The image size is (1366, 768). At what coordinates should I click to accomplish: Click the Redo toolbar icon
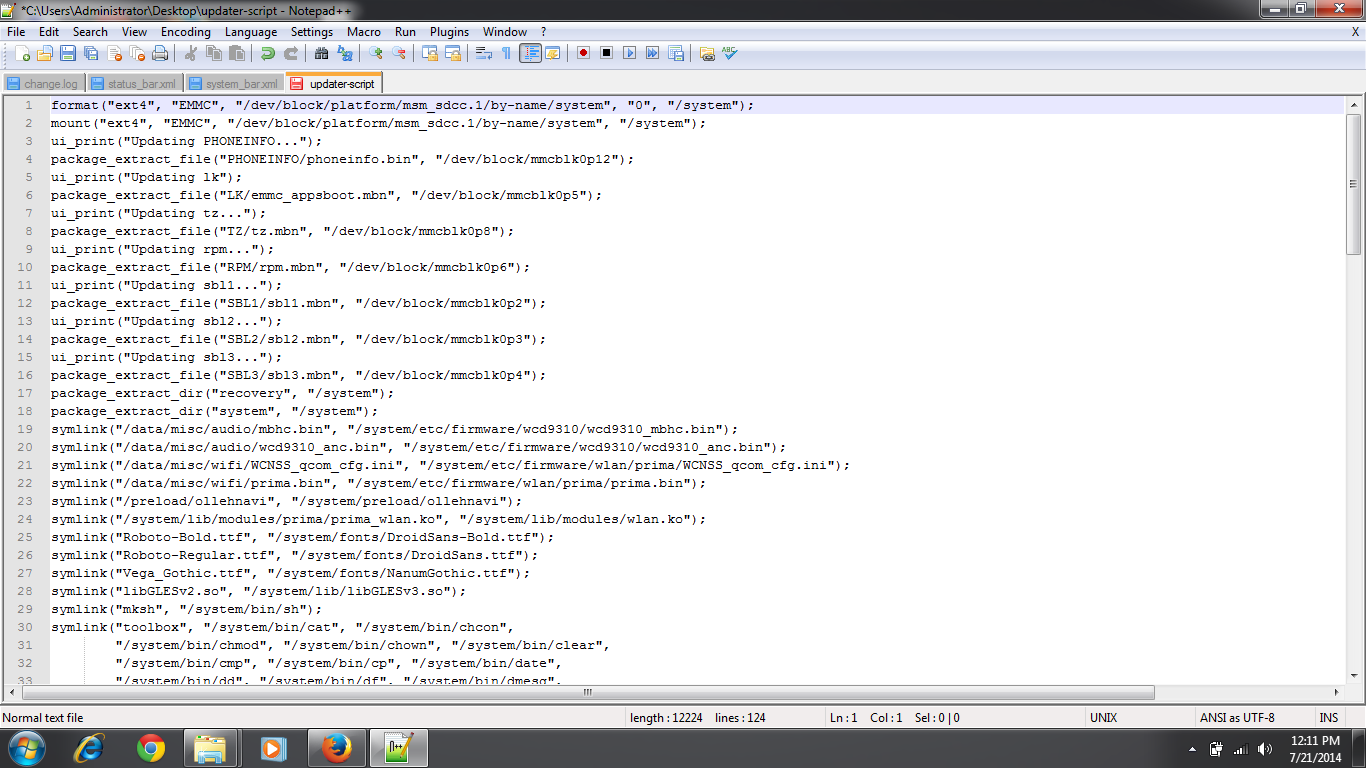[x=290, y=53]
